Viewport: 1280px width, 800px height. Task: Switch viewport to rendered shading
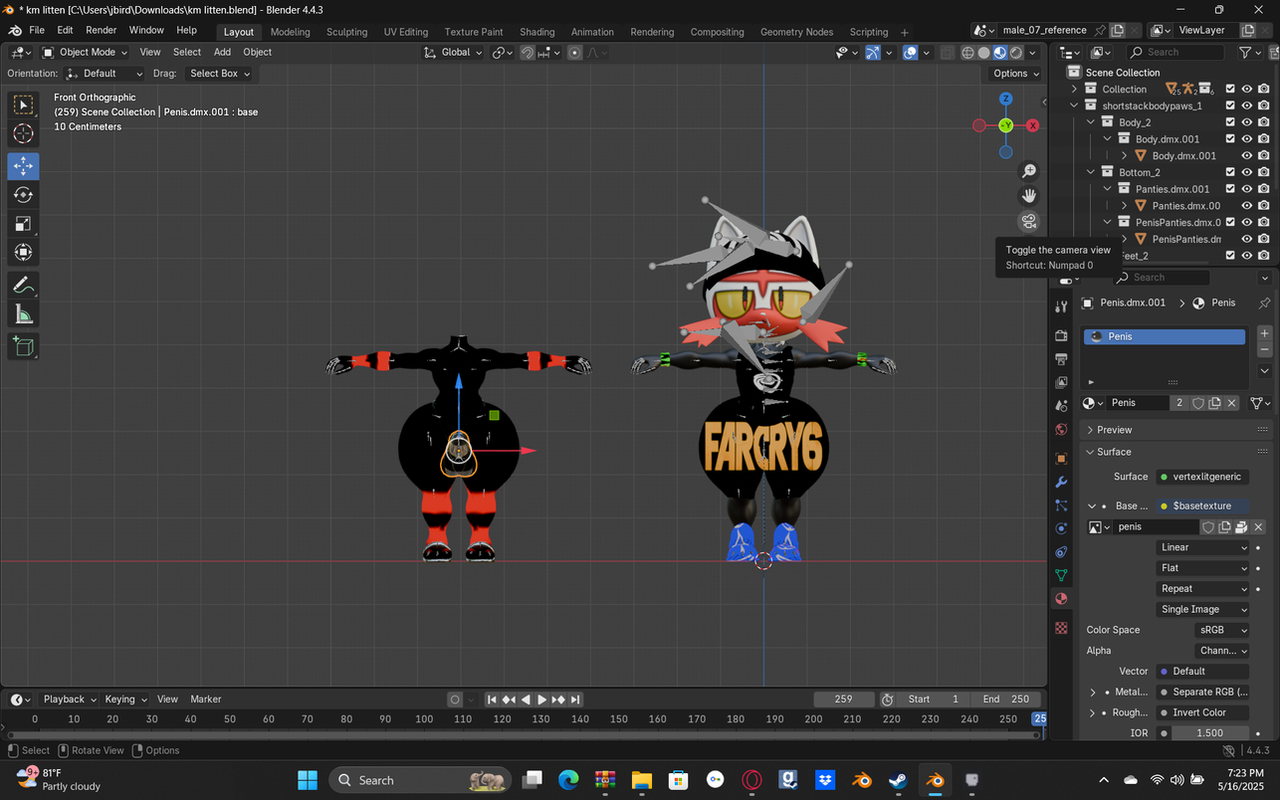(x=1016, y=52)
